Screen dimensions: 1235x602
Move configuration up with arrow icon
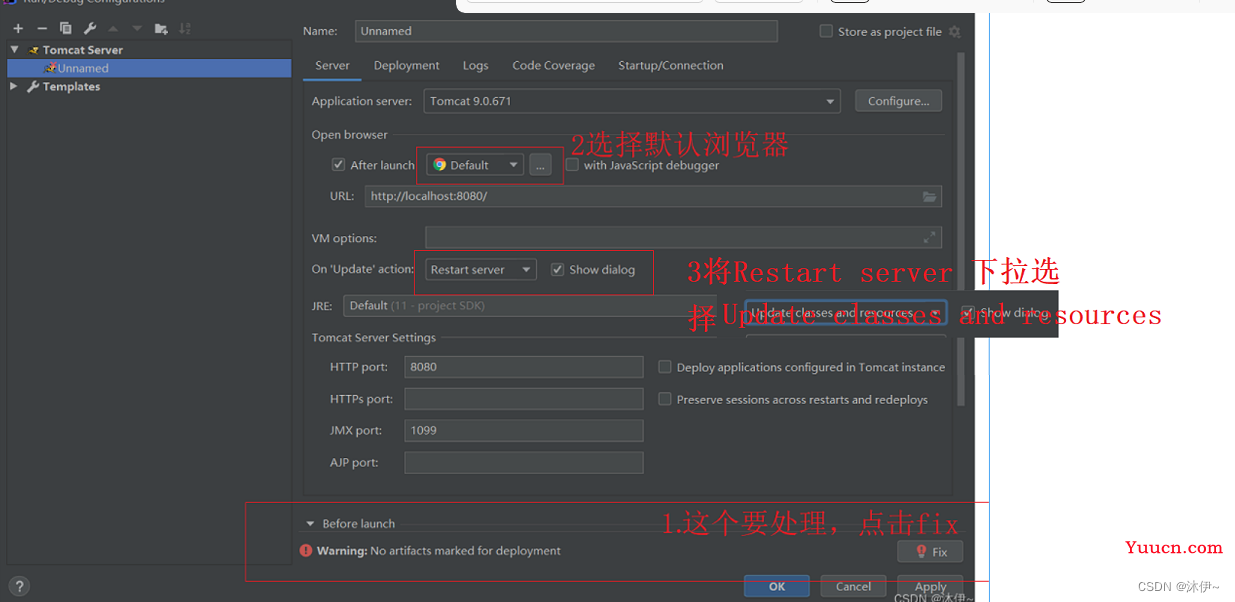[113, 28]
